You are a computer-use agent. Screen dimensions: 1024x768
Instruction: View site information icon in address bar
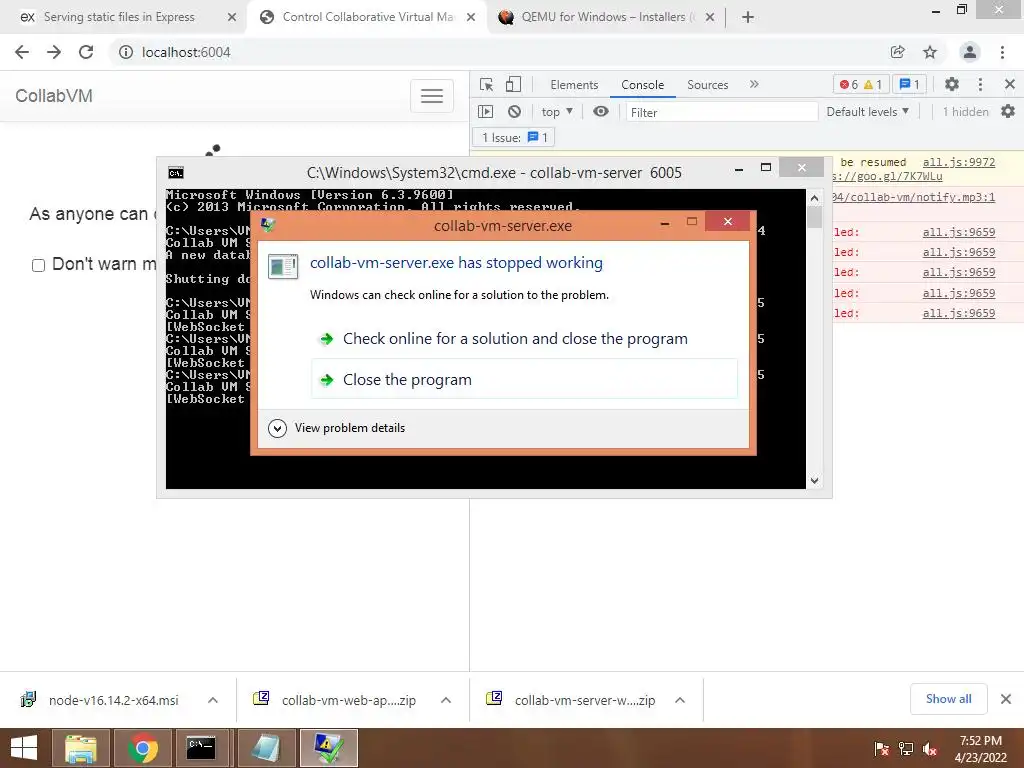[125, 52]
